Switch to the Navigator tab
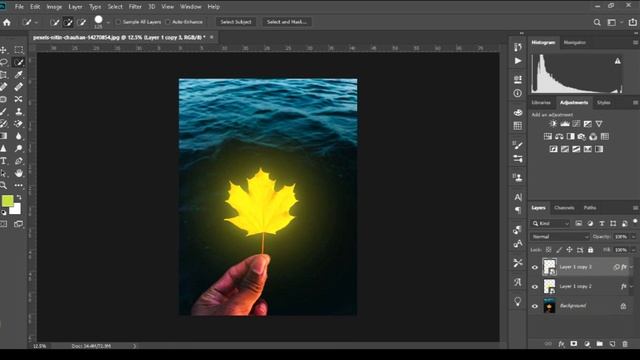The image size is (640, 360). pos(575,42)
